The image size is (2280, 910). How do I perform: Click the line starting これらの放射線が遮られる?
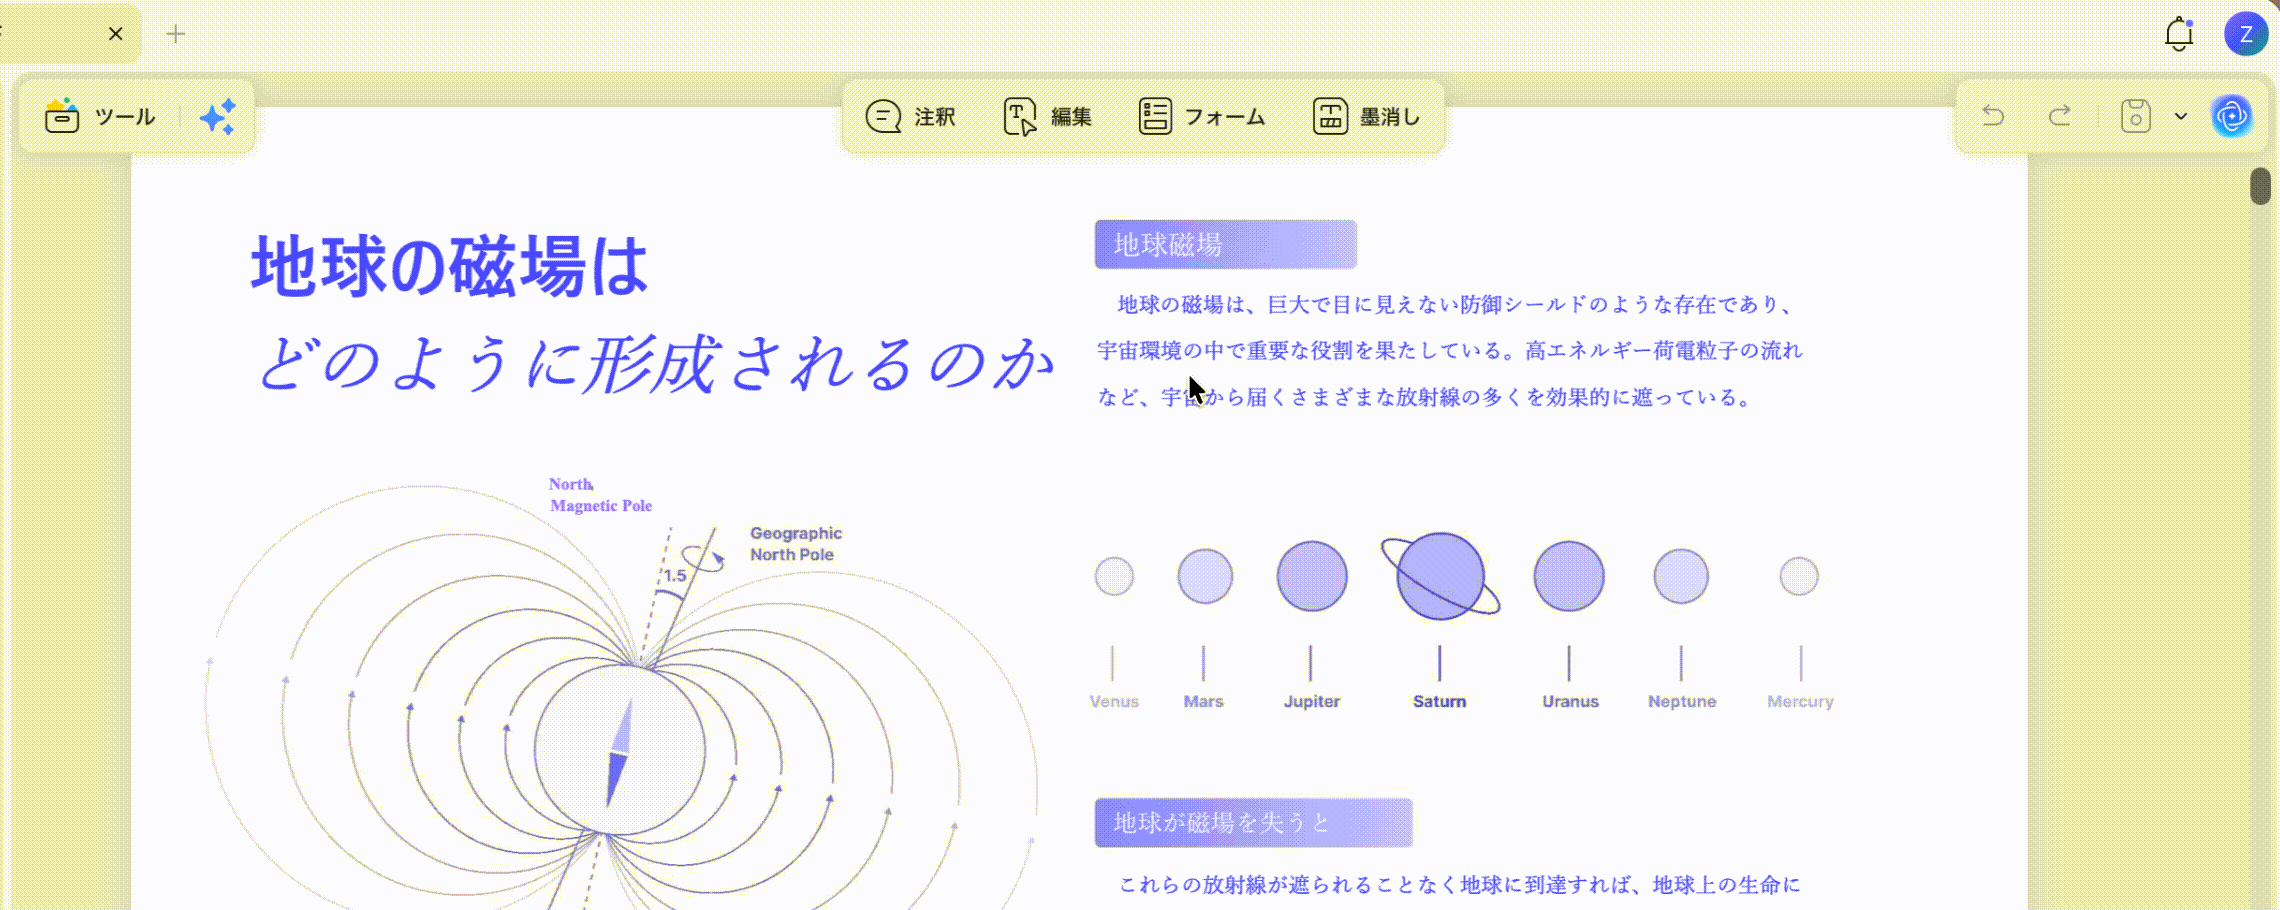[1459, 884]
